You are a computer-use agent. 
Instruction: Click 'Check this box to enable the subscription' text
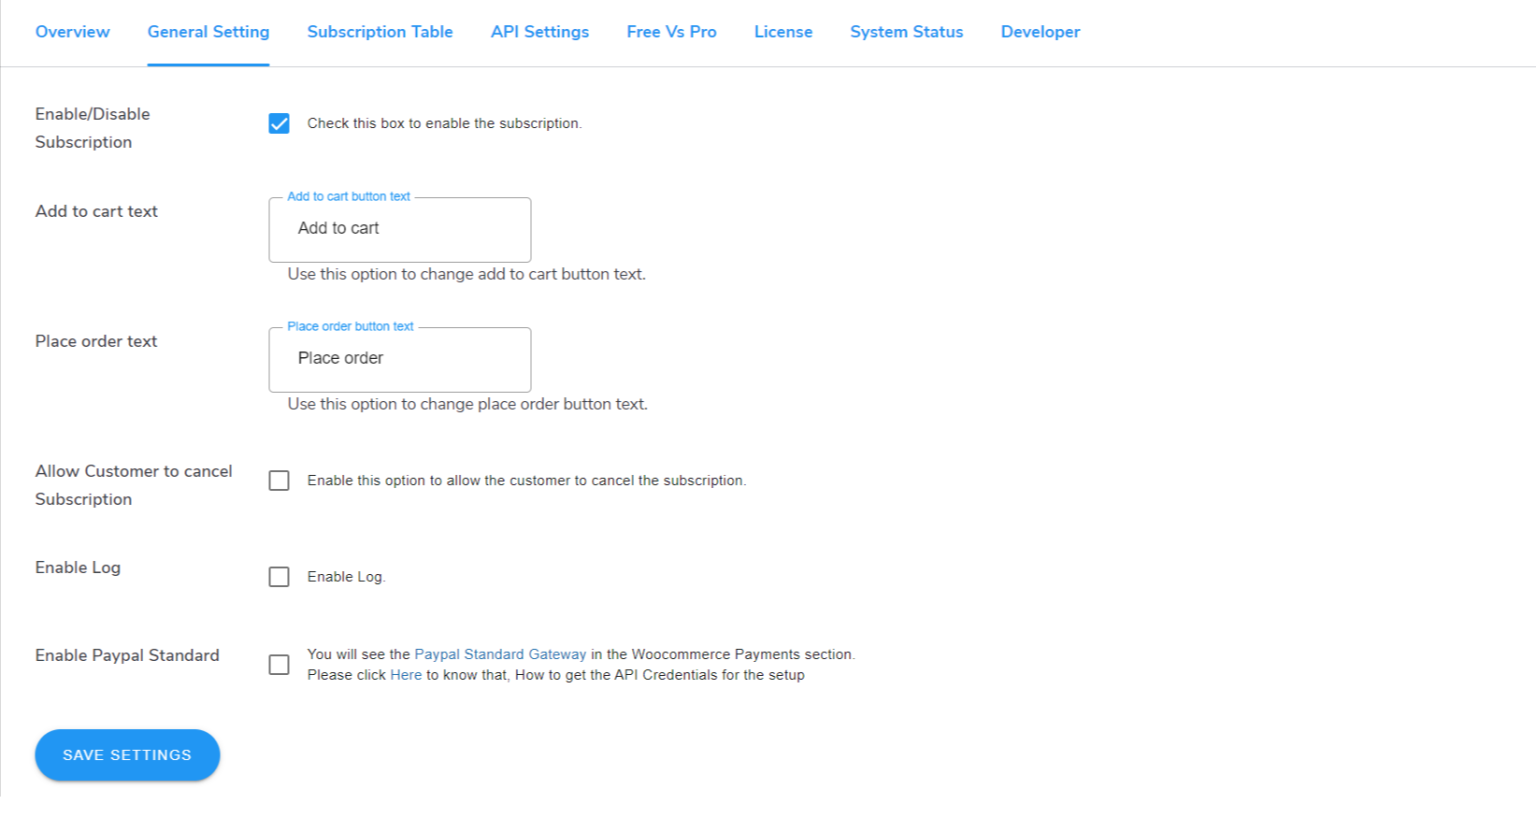click(x=444, y=123)
